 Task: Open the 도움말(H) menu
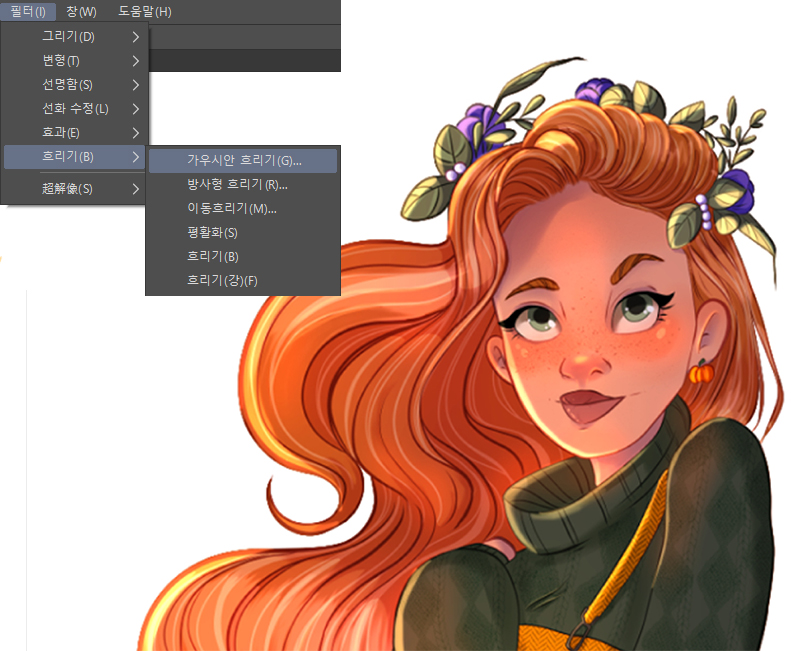145,11
